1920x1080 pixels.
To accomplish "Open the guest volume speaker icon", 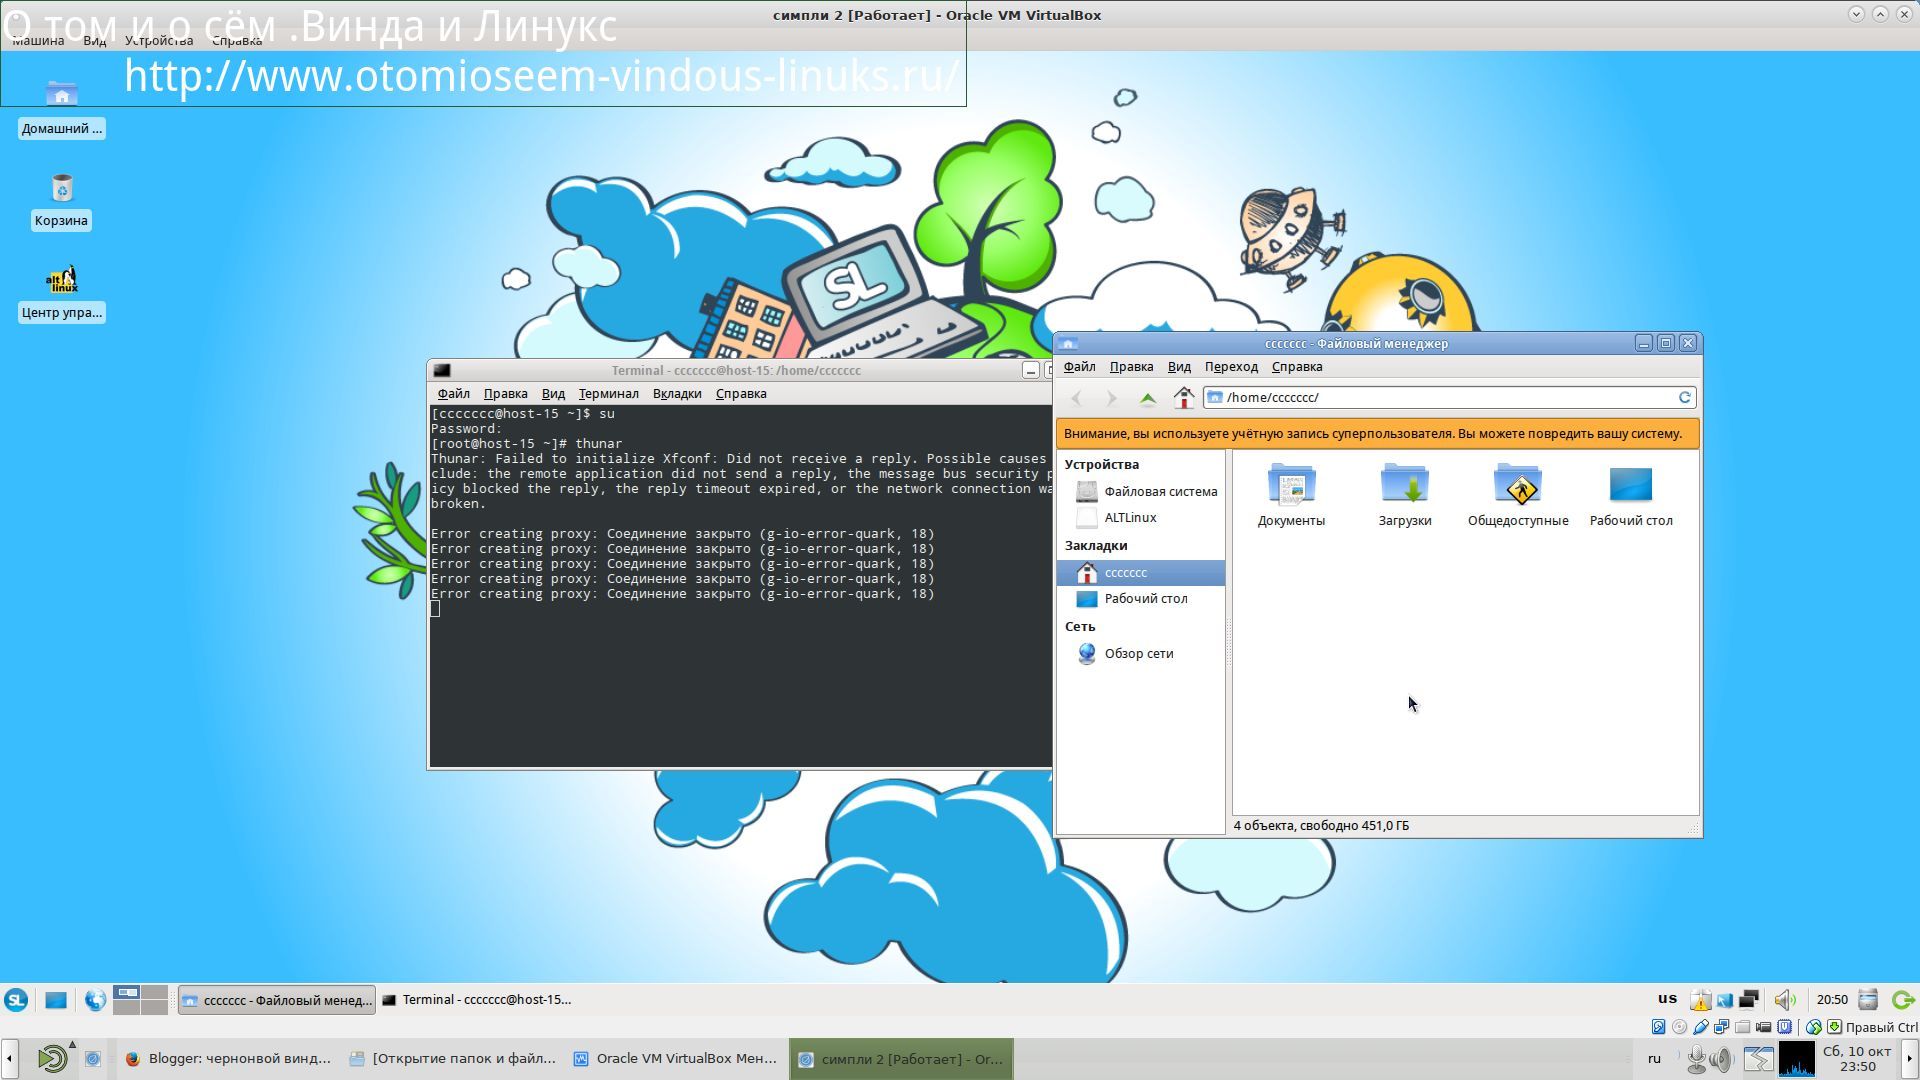I will tap(1785, 1000).
